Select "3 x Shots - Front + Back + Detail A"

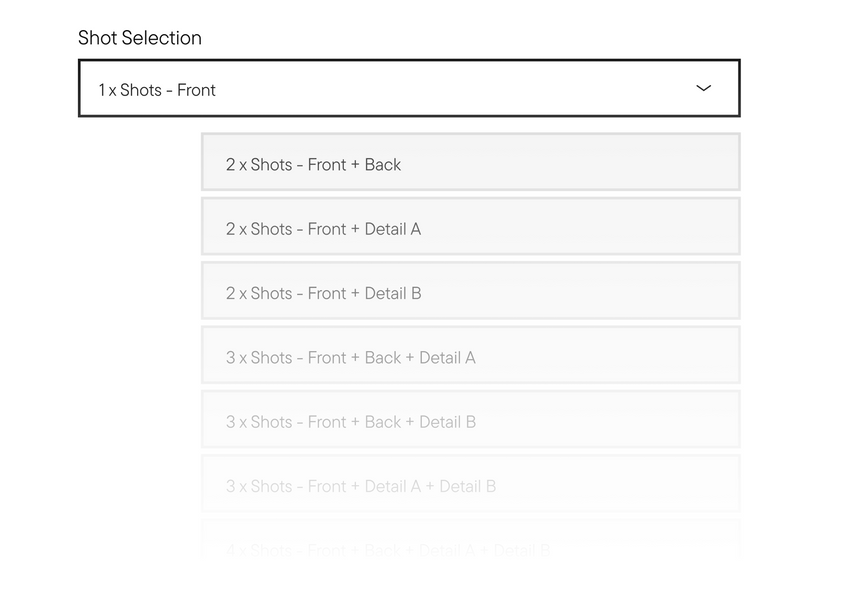click(470, 355)
